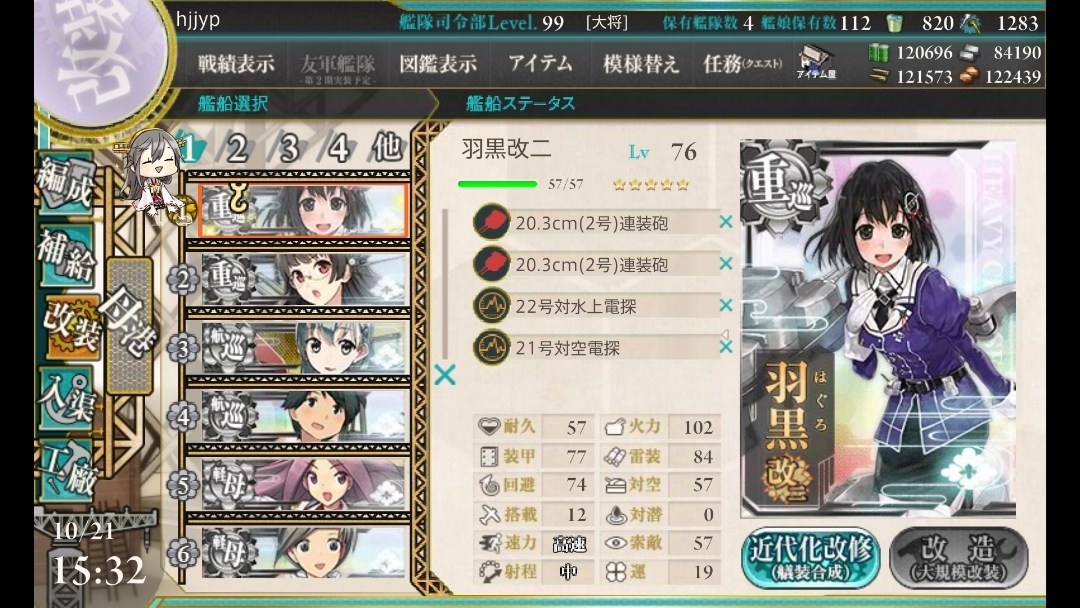Click the 改造 remodel button

click(x=959, y=558)
